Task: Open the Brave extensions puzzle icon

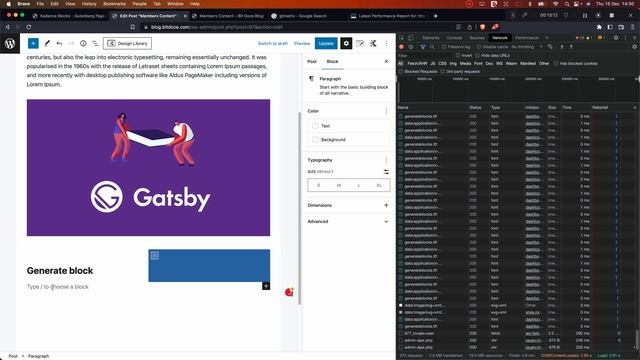Action: point(599,27)
